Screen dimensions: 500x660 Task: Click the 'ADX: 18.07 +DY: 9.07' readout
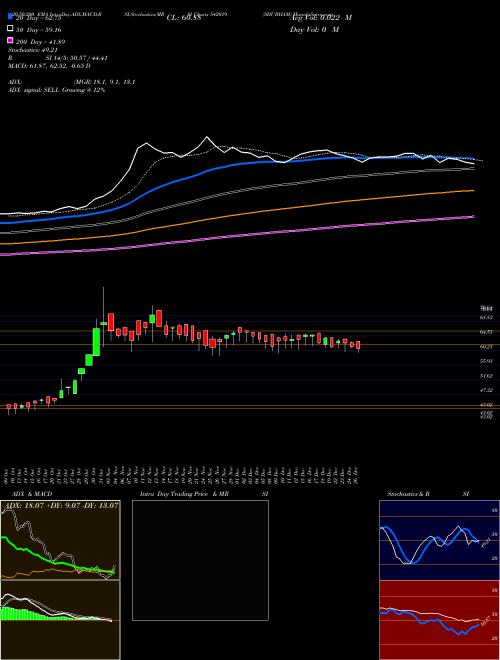(45, 505)
